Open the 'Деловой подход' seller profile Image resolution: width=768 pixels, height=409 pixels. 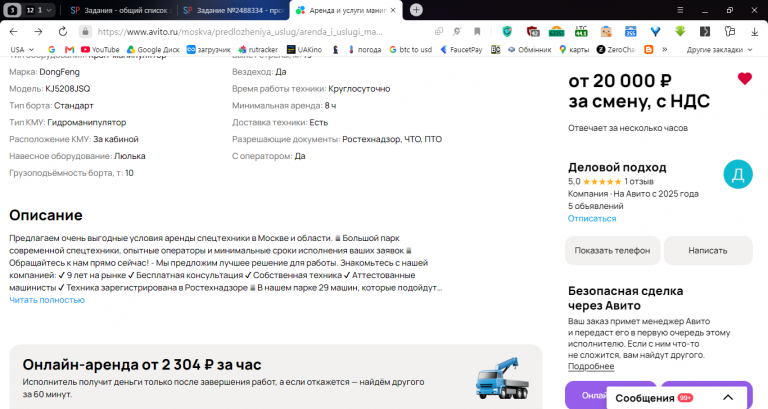[x=617, y=168]
